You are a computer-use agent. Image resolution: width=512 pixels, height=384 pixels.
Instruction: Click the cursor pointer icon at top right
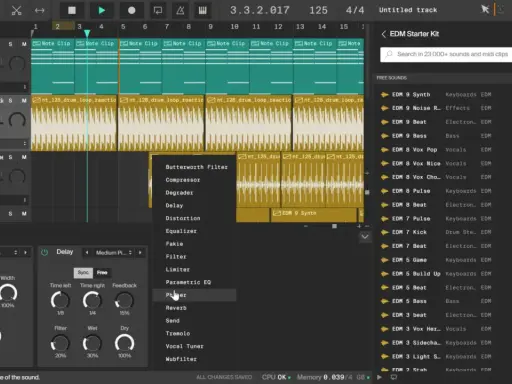(x=485, y=9)
